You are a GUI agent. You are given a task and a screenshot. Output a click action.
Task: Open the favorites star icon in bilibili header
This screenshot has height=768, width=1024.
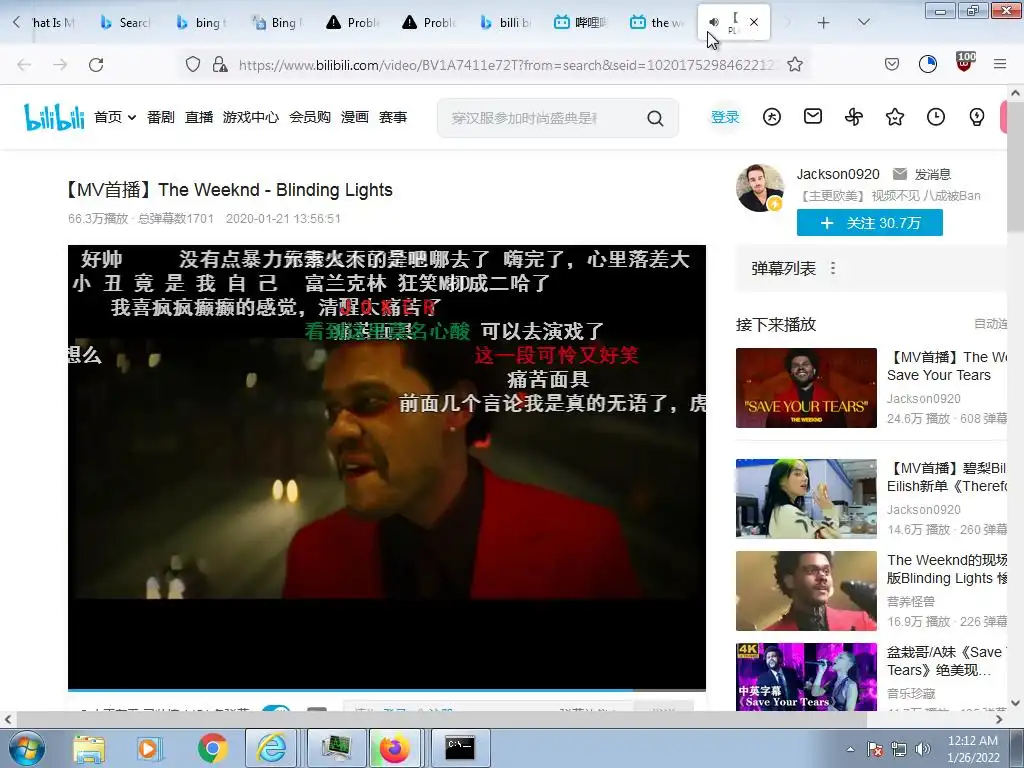tap(895, 117)
